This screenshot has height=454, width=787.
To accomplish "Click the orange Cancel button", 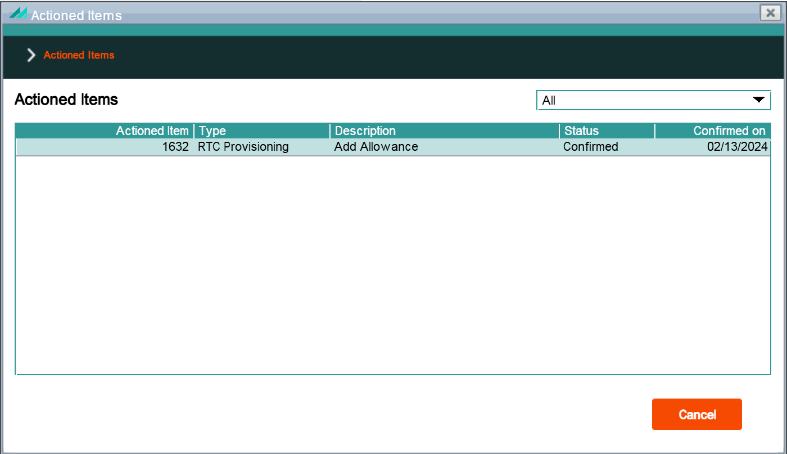I will pos(697,414).
